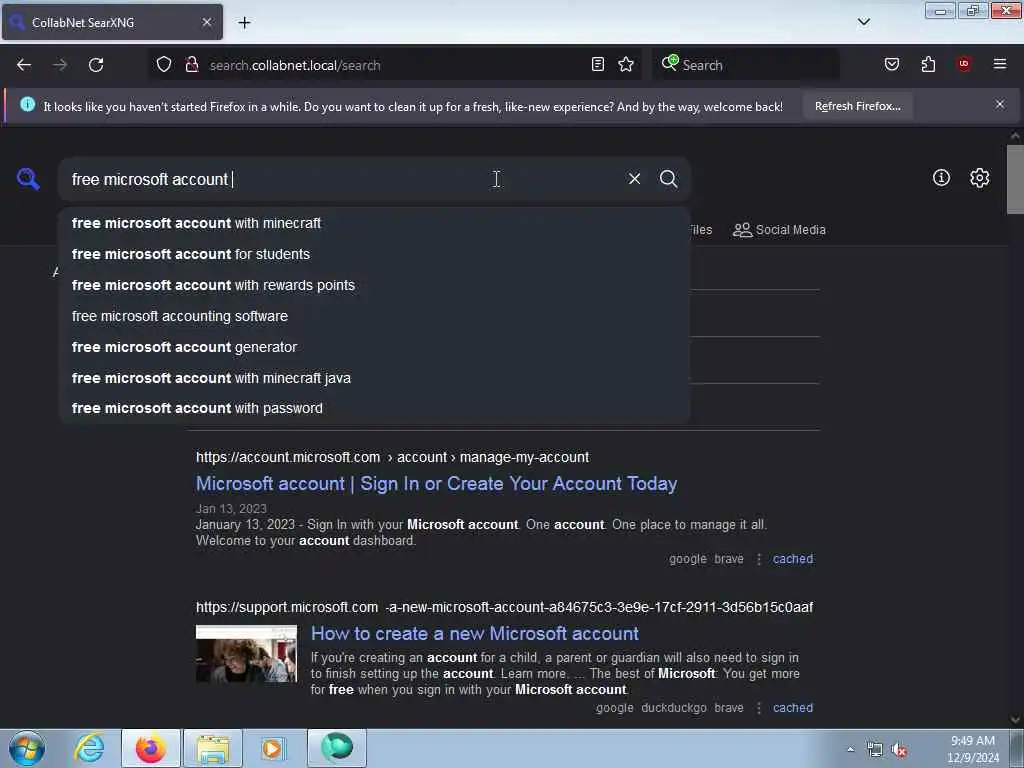The height and width of the screenshot is (768, 1024).
Task: Open support.microsoft.com result URL
Action: (504, 607)
